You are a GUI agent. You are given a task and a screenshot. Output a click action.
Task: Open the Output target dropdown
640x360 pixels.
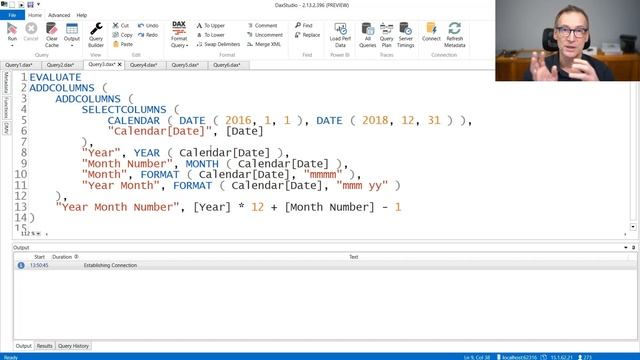(x=72, y=45)
